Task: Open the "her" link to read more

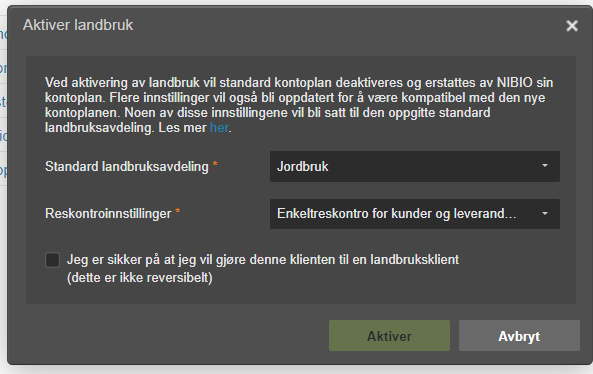Action: coord(219,128)
